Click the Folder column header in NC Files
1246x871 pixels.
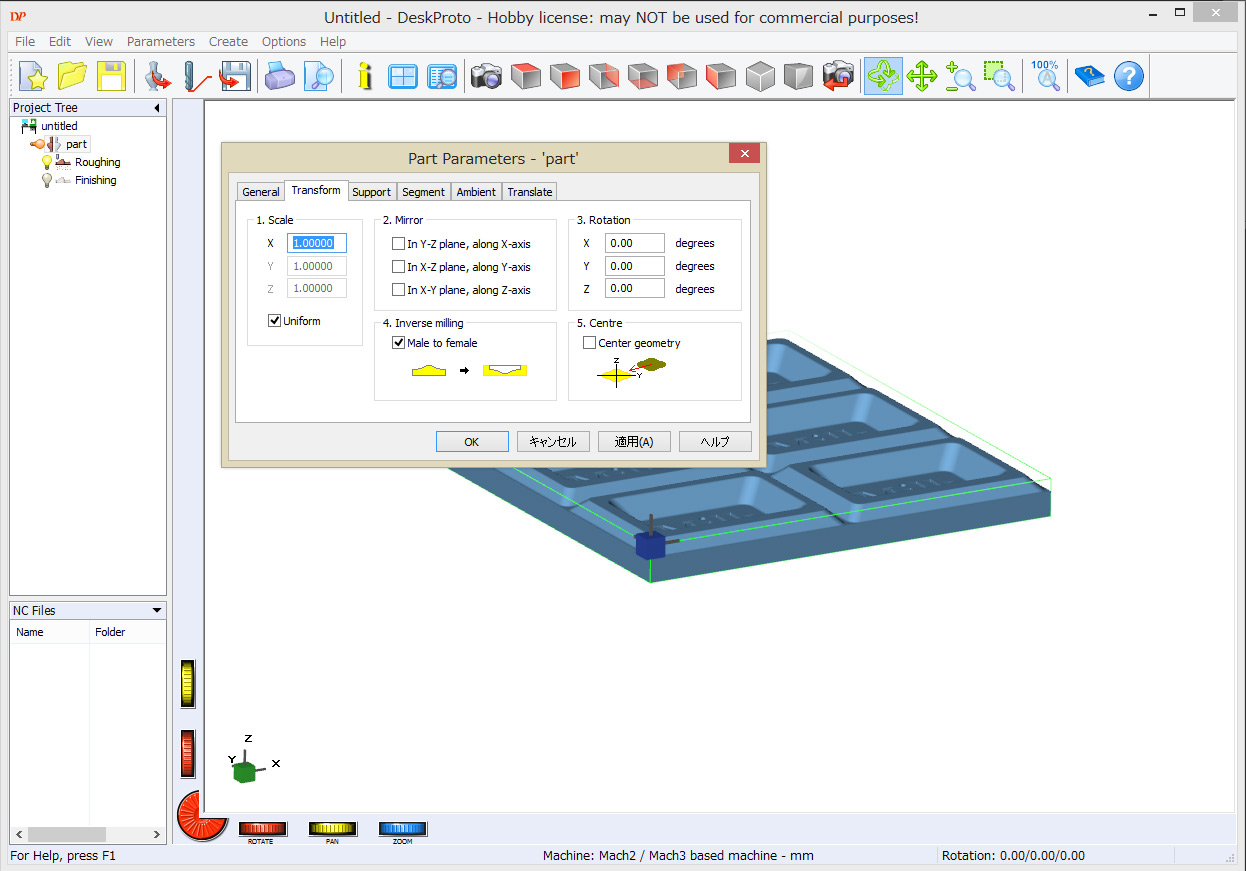[x=128, y=632]
